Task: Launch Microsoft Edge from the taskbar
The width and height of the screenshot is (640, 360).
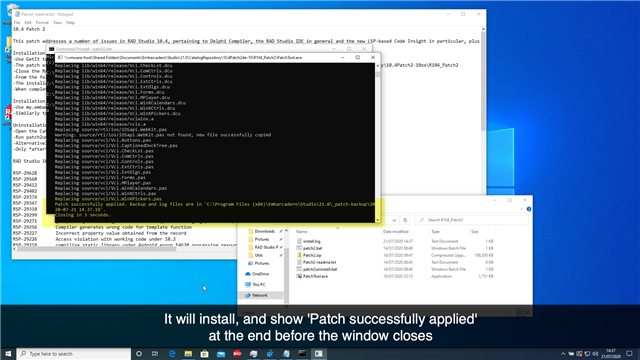Action: (x=172, y=353)
